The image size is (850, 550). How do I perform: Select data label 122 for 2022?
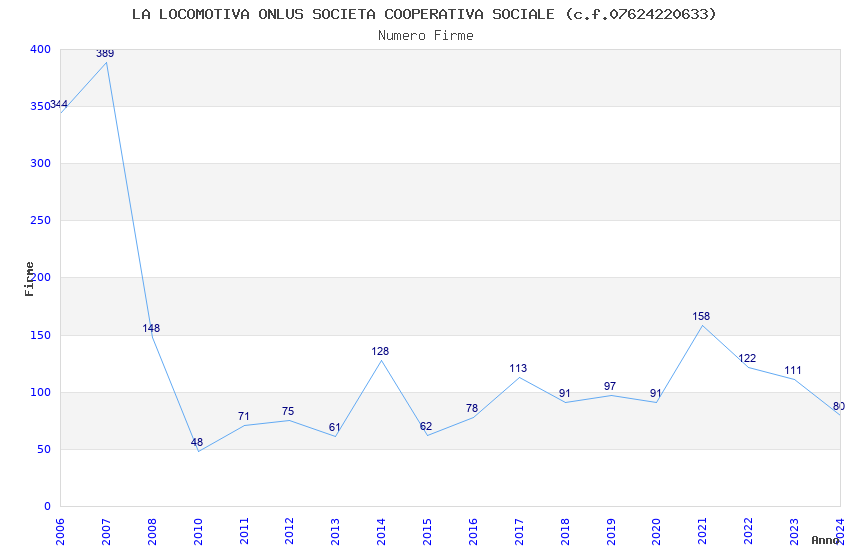747,359
